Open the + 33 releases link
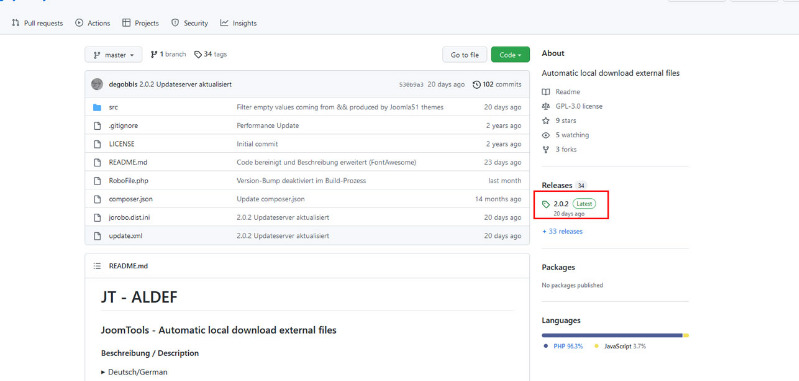This screenshot has height=381, width=799. coord(563,231)
